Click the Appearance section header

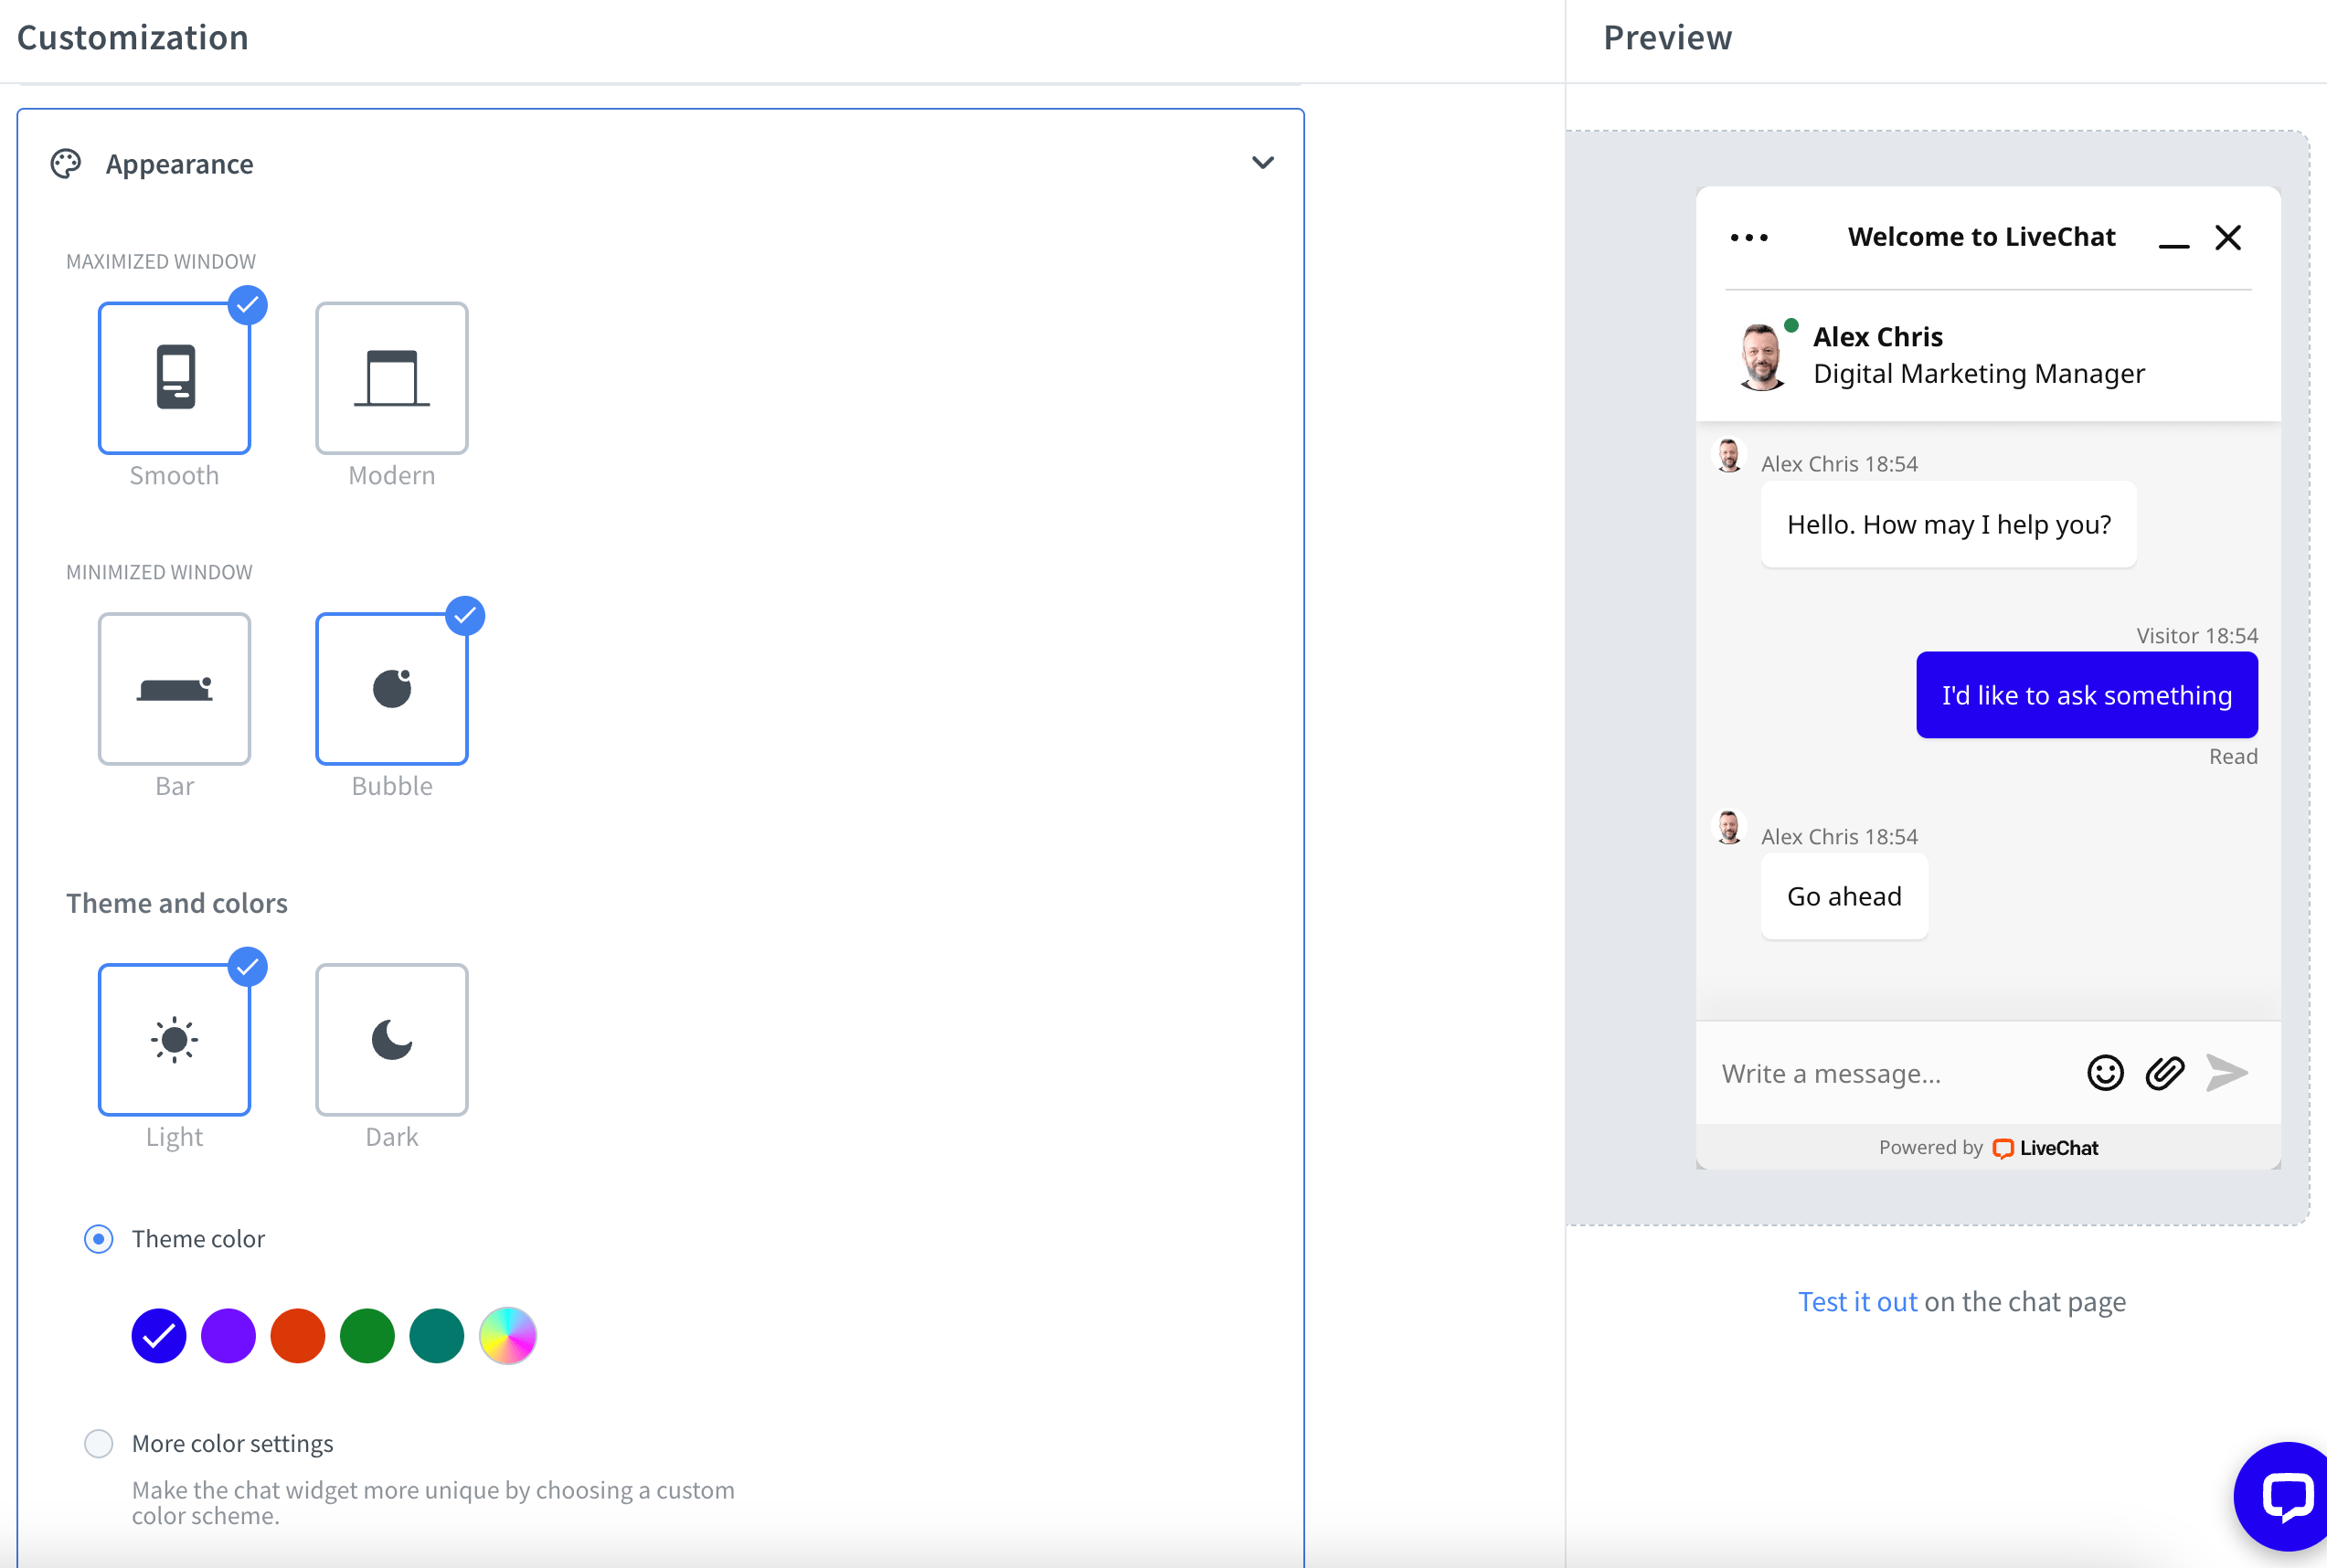(x=180, y=164)
